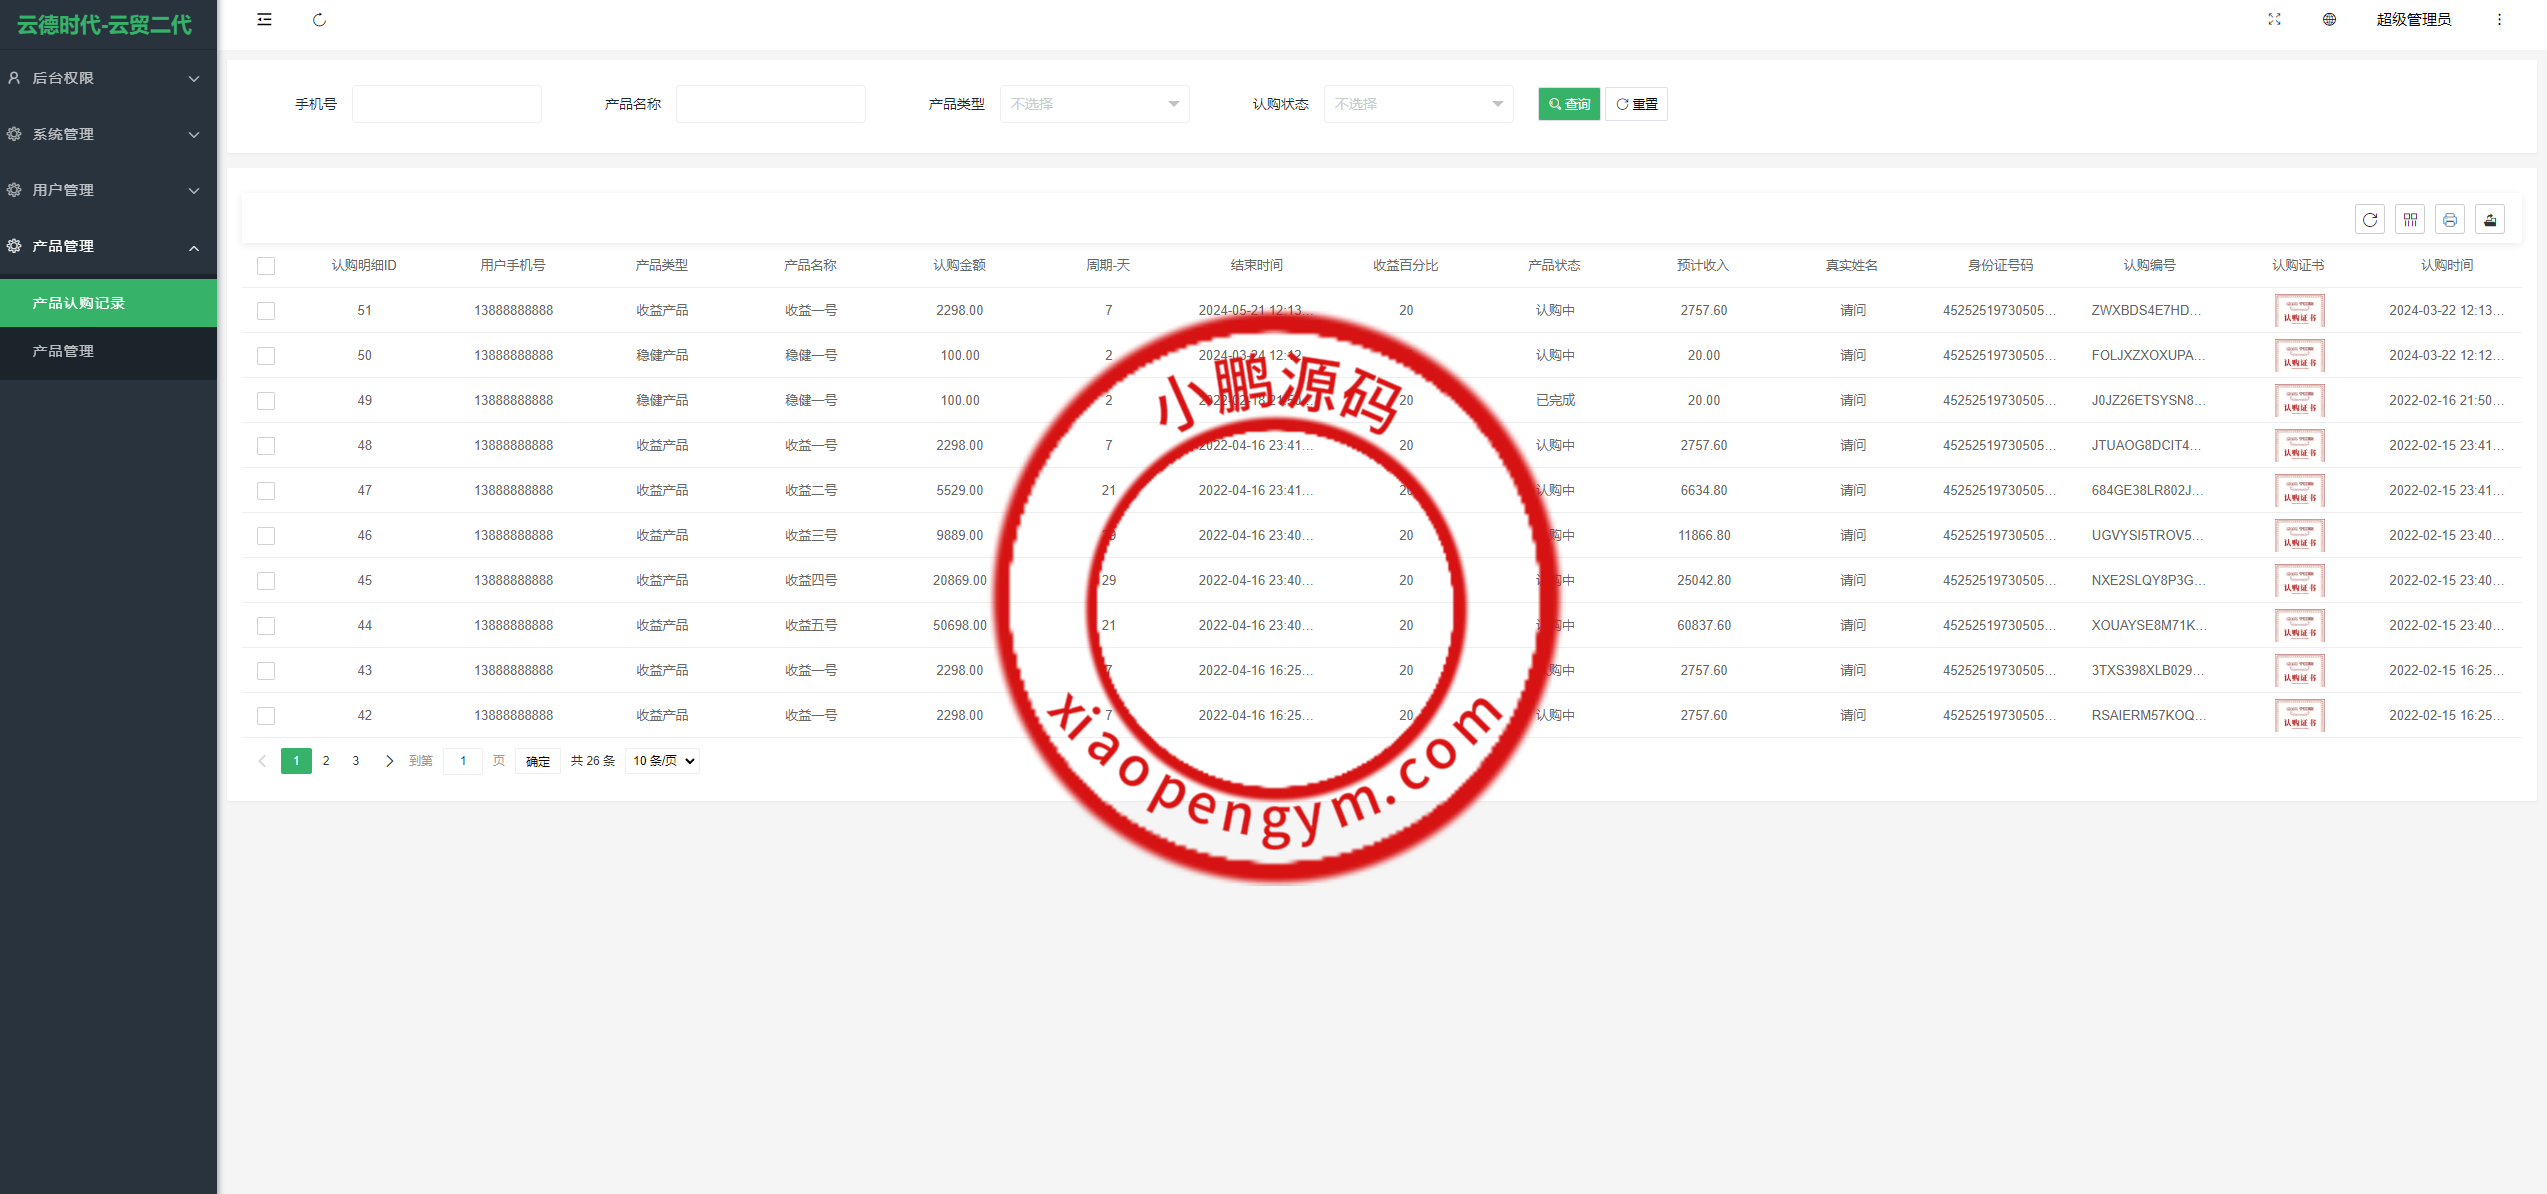2547x1194 pixels.
Task: Enter fullscreen mode
Action: pyautogui.click(x=2274, y=19)
